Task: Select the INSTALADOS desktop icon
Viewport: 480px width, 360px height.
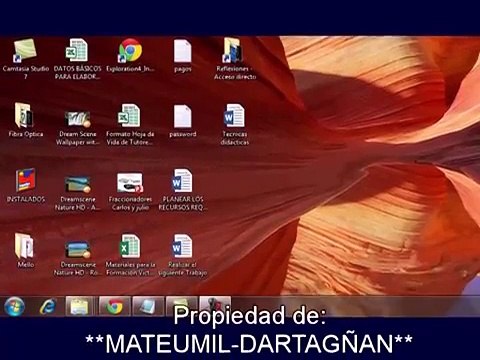Action: pos(26,185)
